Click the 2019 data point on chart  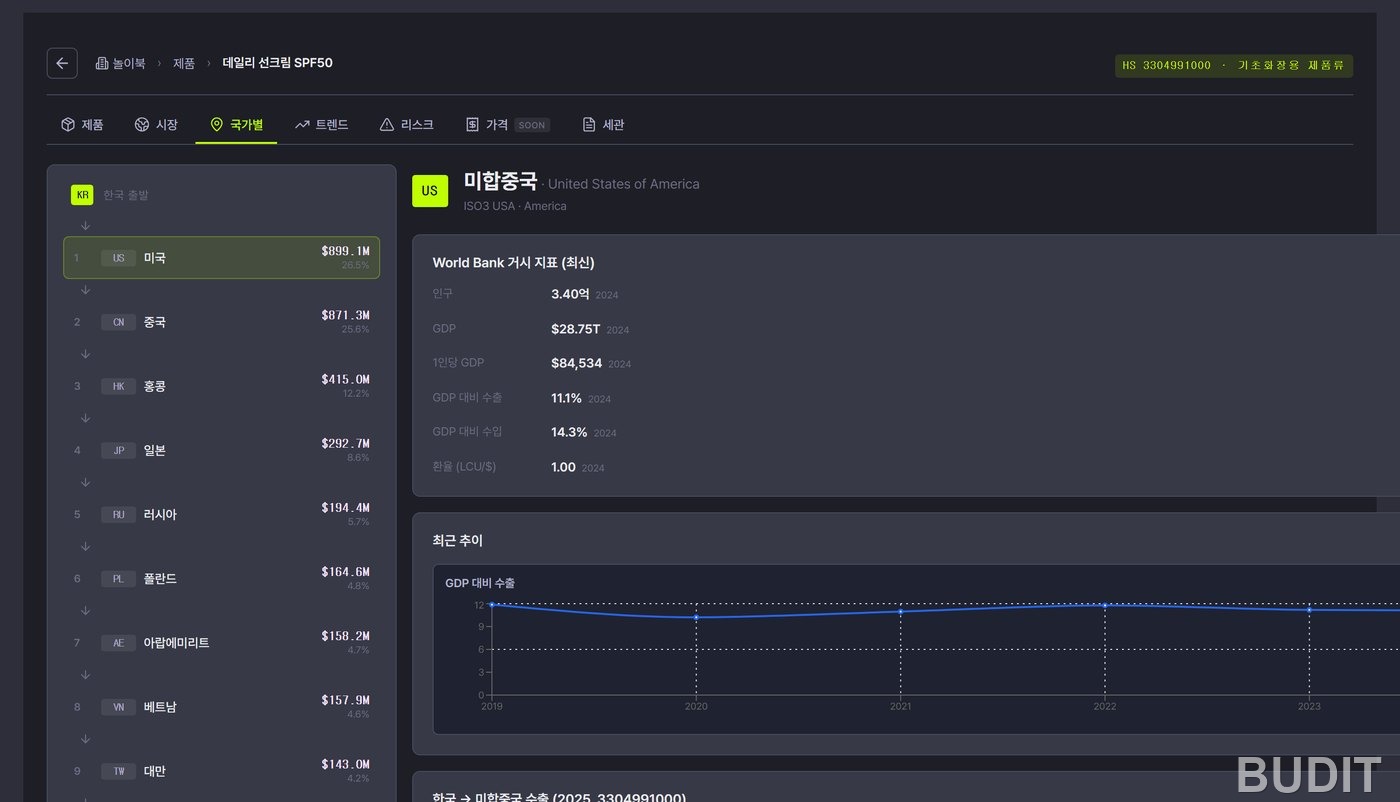tap(492, 604)
